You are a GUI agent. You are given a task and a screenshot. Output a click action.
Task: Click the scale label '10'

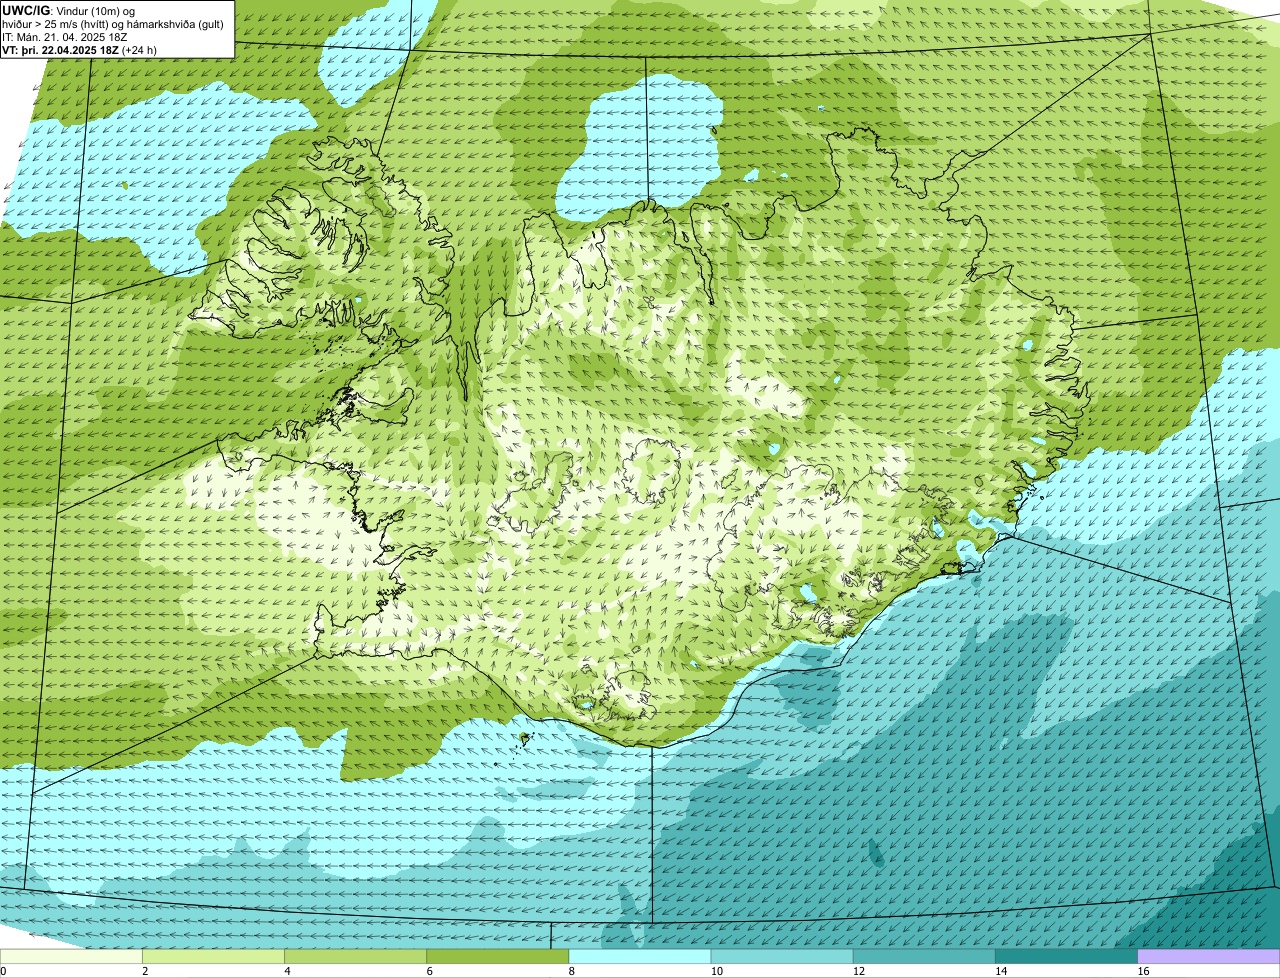point(717,971)
